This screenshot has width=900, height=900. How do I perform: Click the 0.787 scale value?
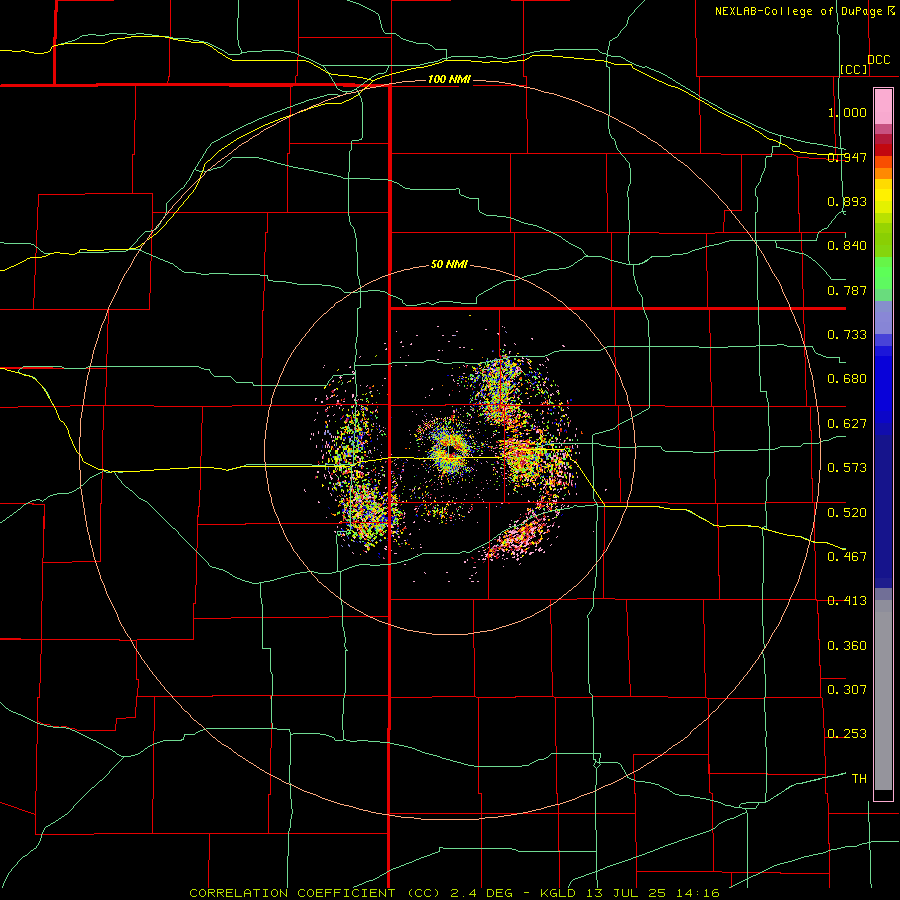tap(847, 290)
